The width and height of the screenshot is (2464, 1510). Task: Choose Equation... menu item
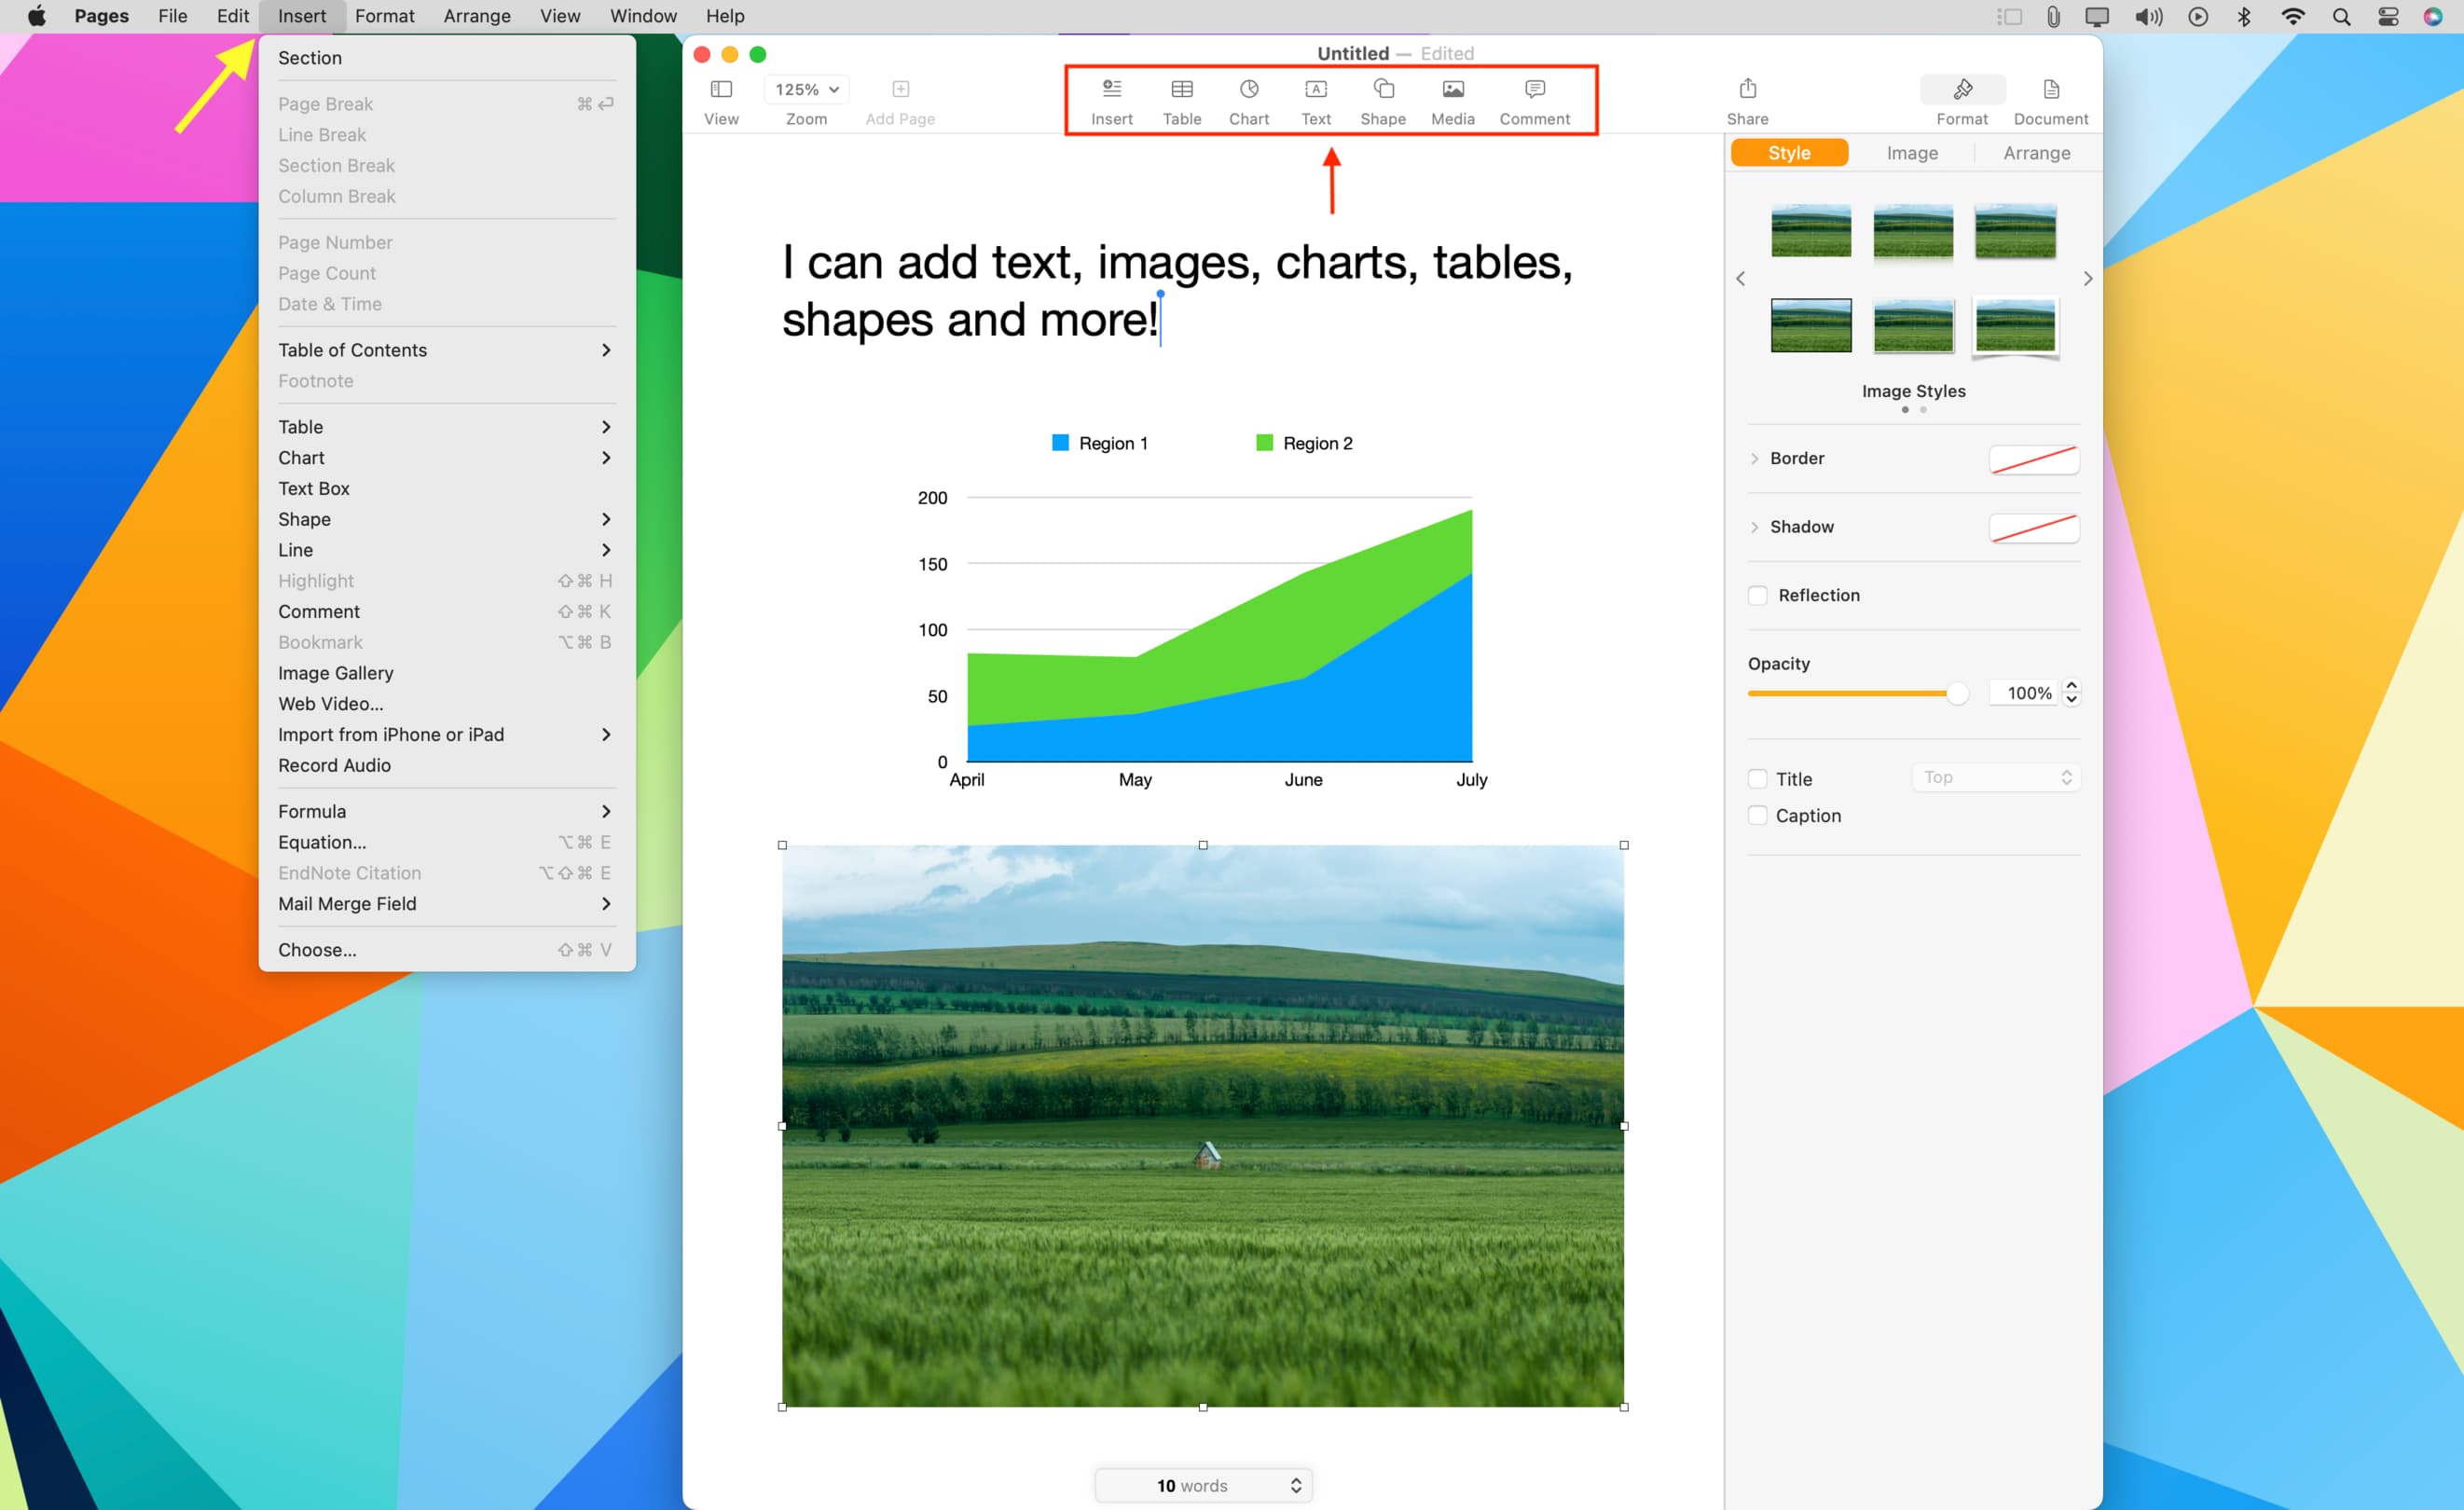pyautogui.click(x=446, y=842)
